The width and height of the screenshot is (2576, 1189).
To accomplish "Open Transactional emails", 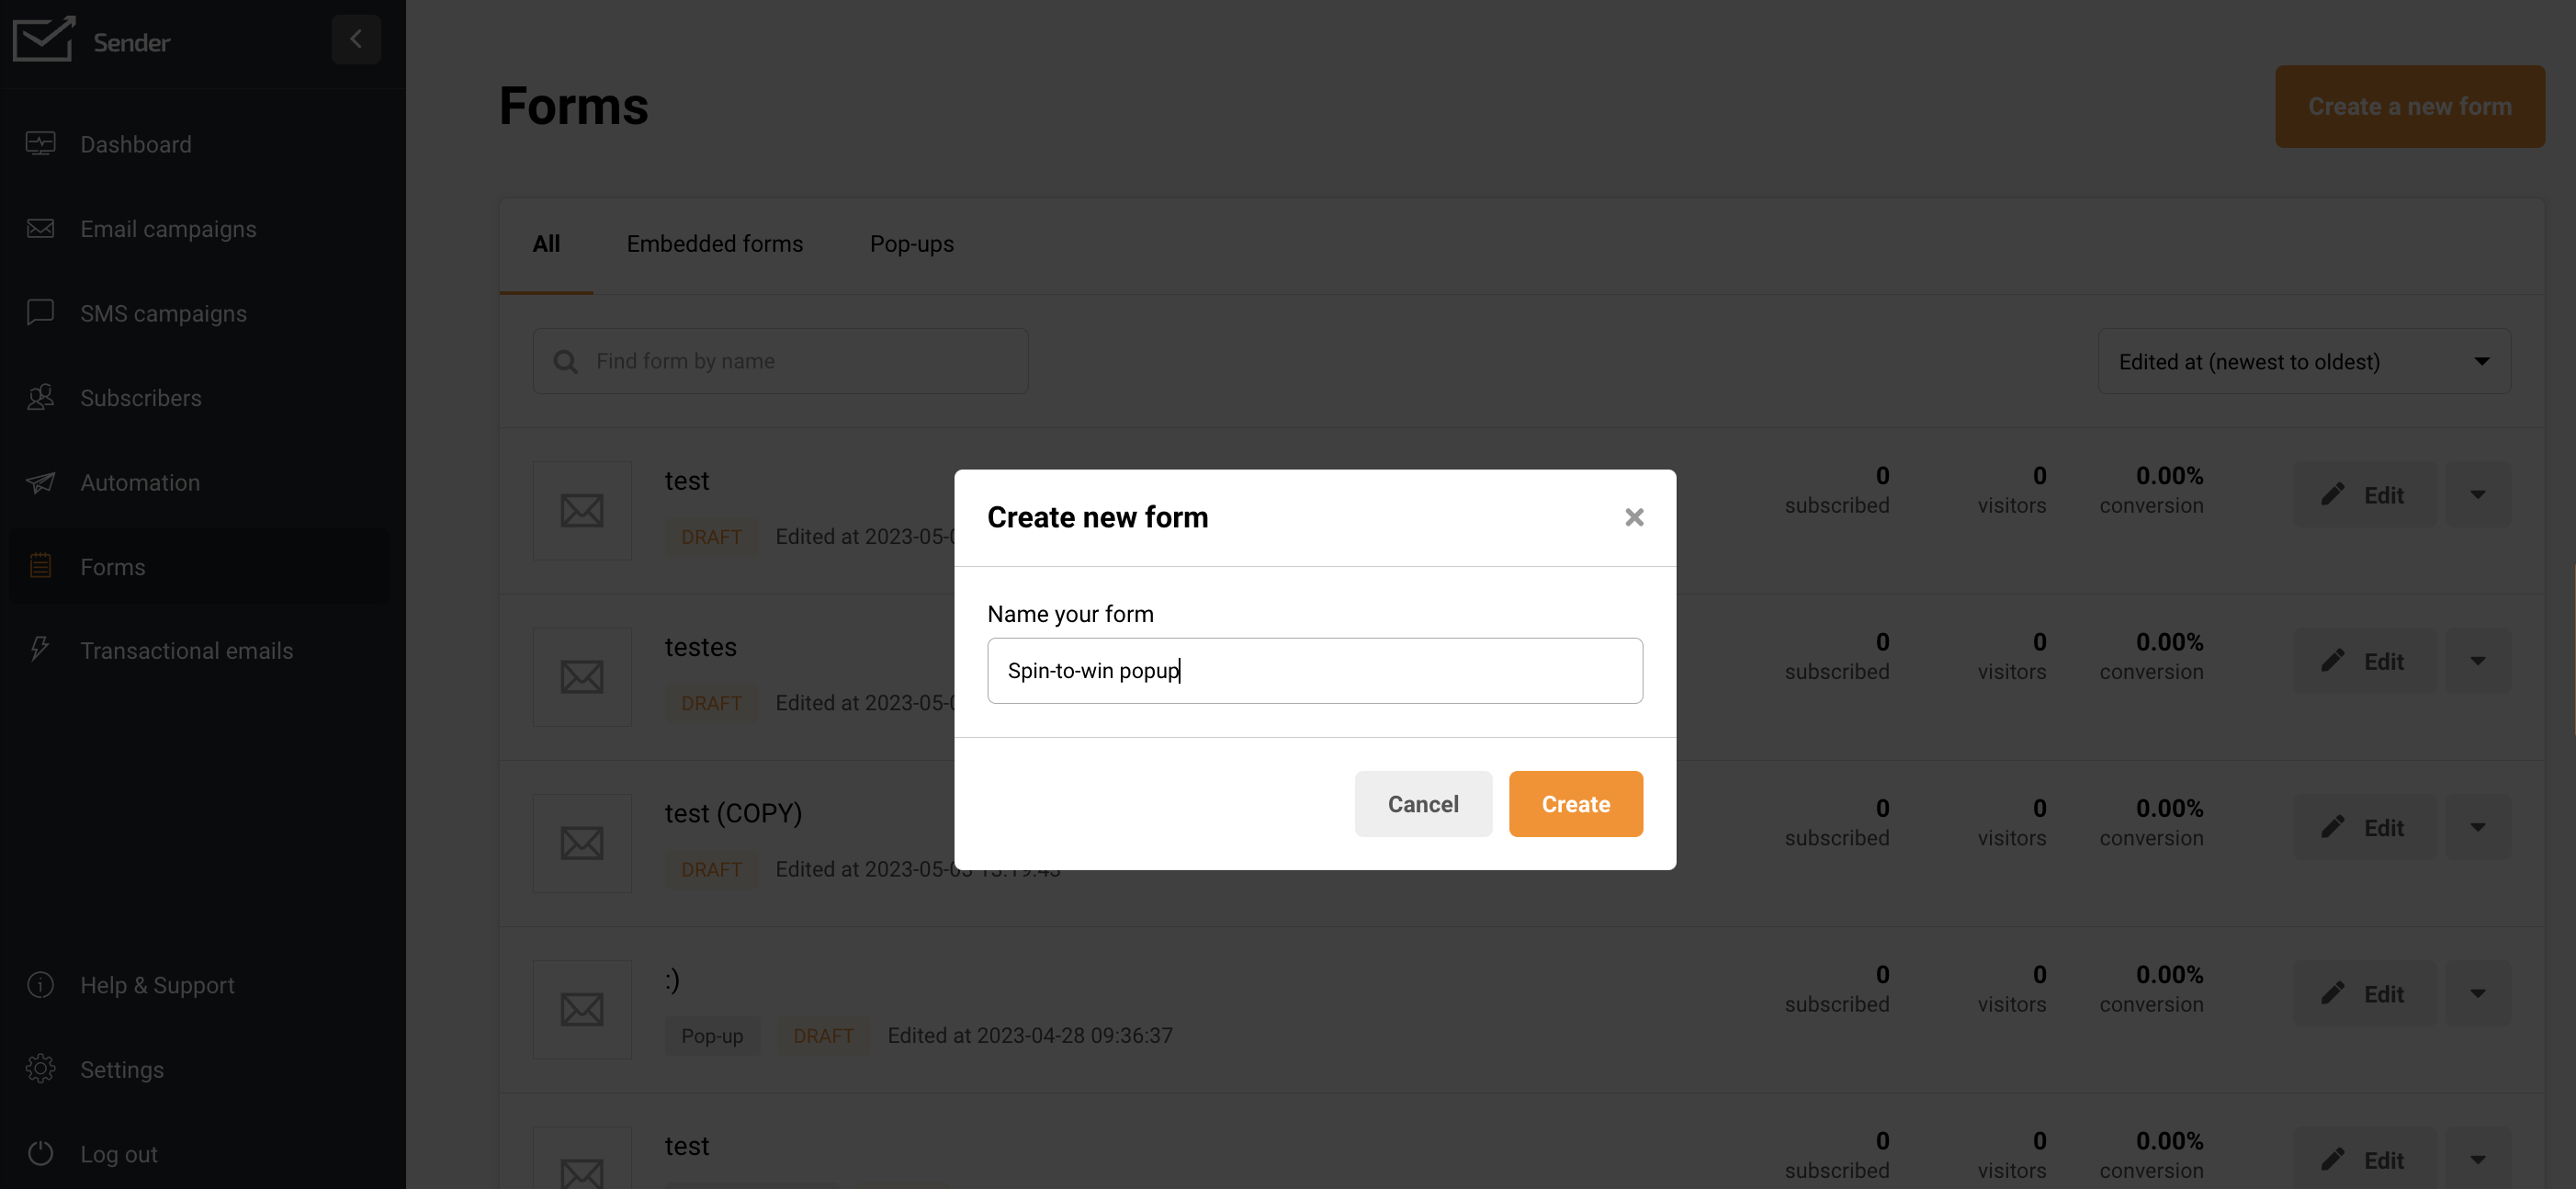I will (186, 651).
